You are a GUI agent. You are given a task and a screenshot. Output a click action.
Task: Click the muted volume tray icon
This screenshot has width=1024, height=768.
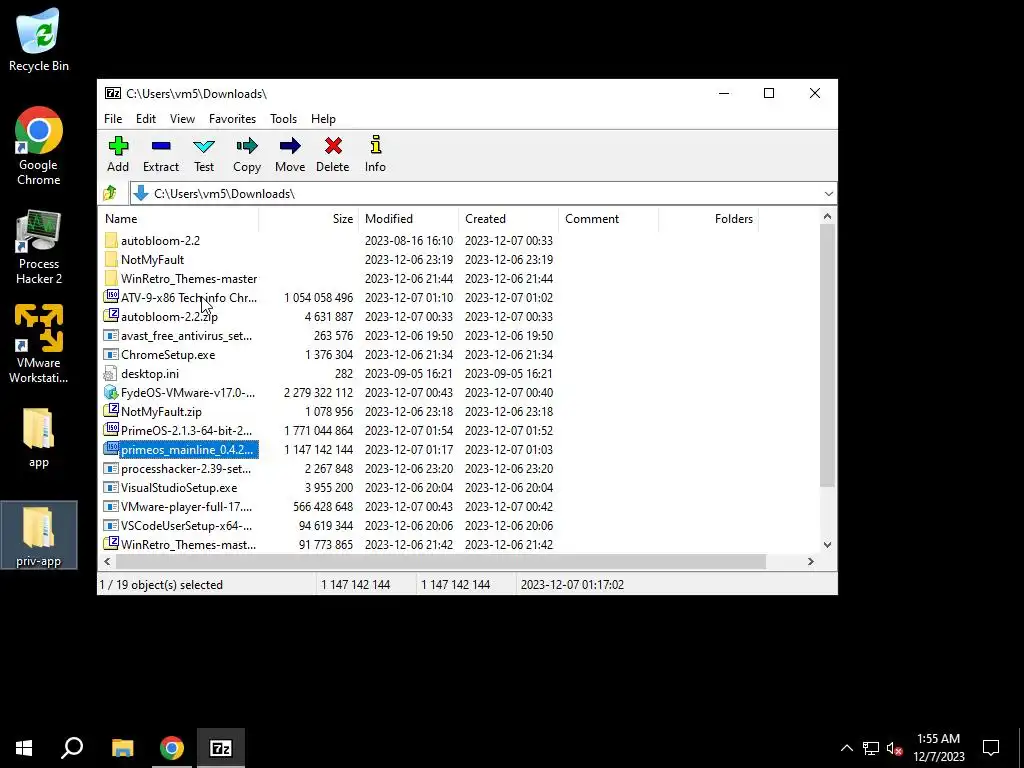(895, 748)
